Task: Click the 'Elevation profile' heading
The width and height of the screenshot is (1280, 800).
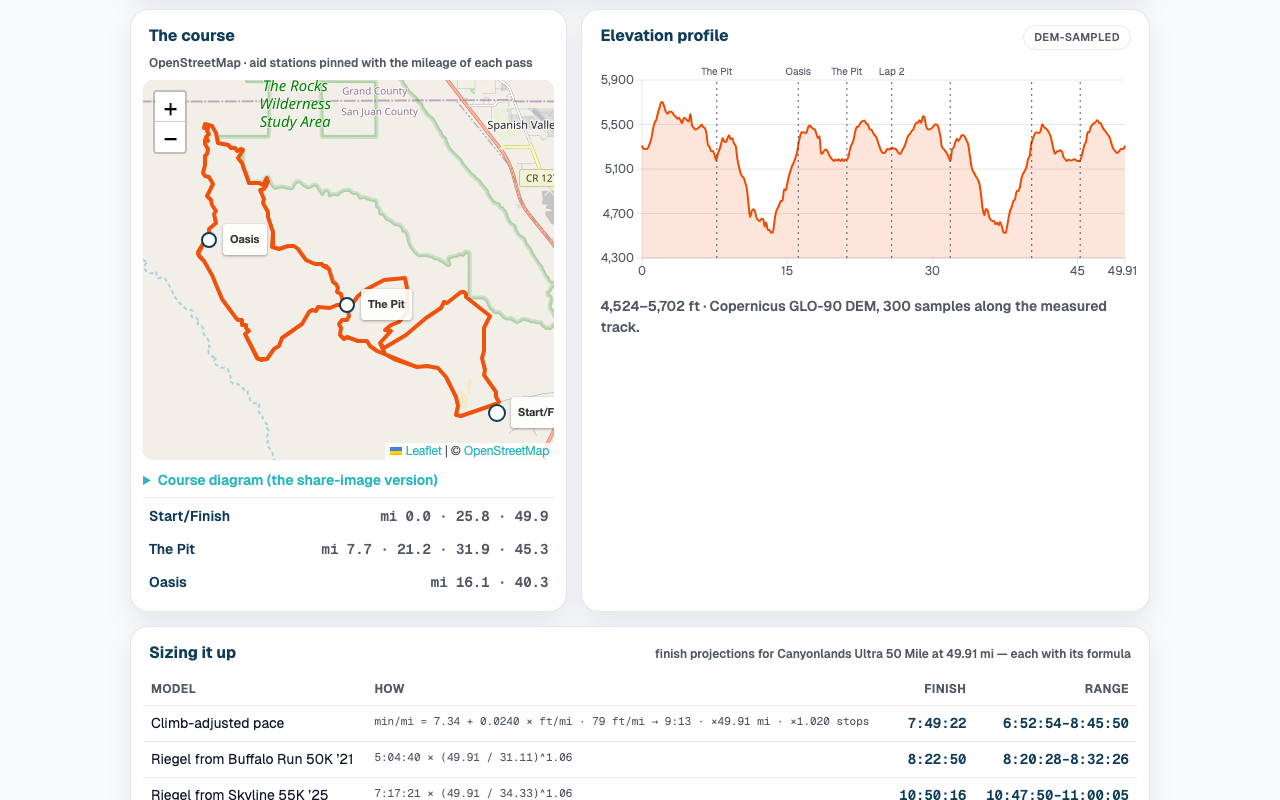Action: 664,36
